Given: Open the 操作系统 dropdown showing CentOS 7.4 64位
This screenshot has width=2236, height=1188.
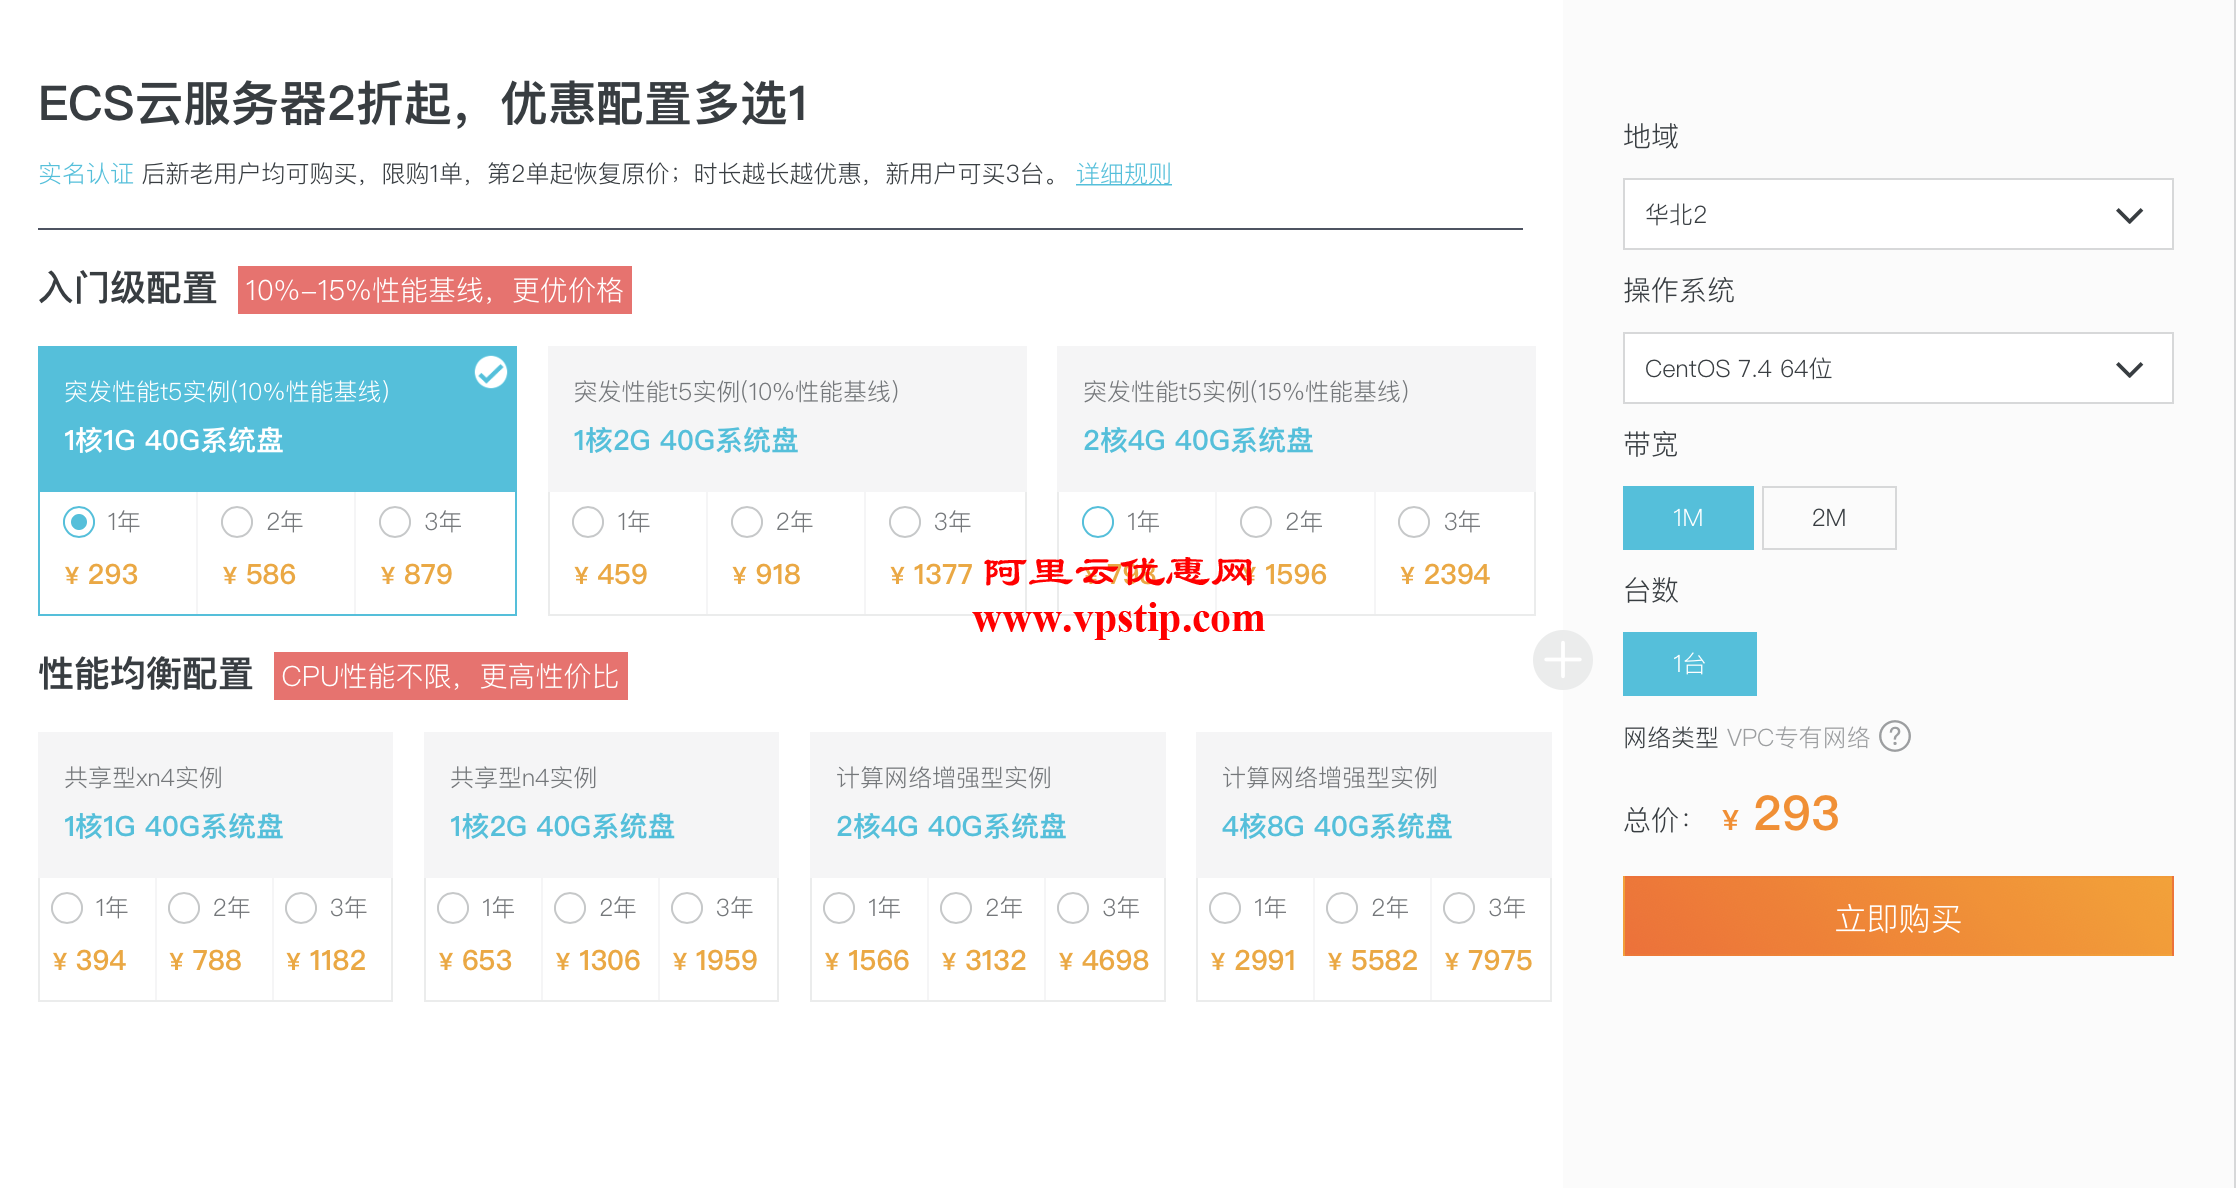Looking at the screenshot, I should pyautogui.click(x=1898, y=368).
